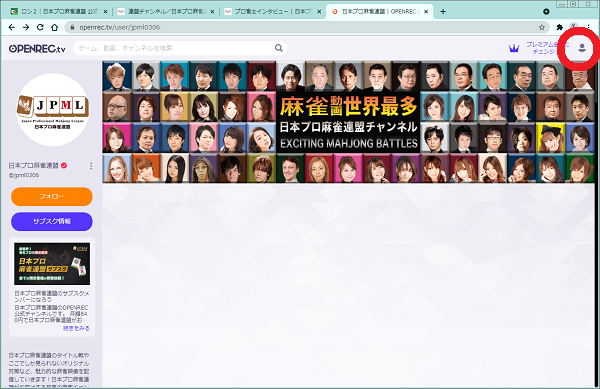The width and height of the screenshot is (600, 389).
Task: Bookmark this page with the star icon
Action: click(x=541, y=27)
